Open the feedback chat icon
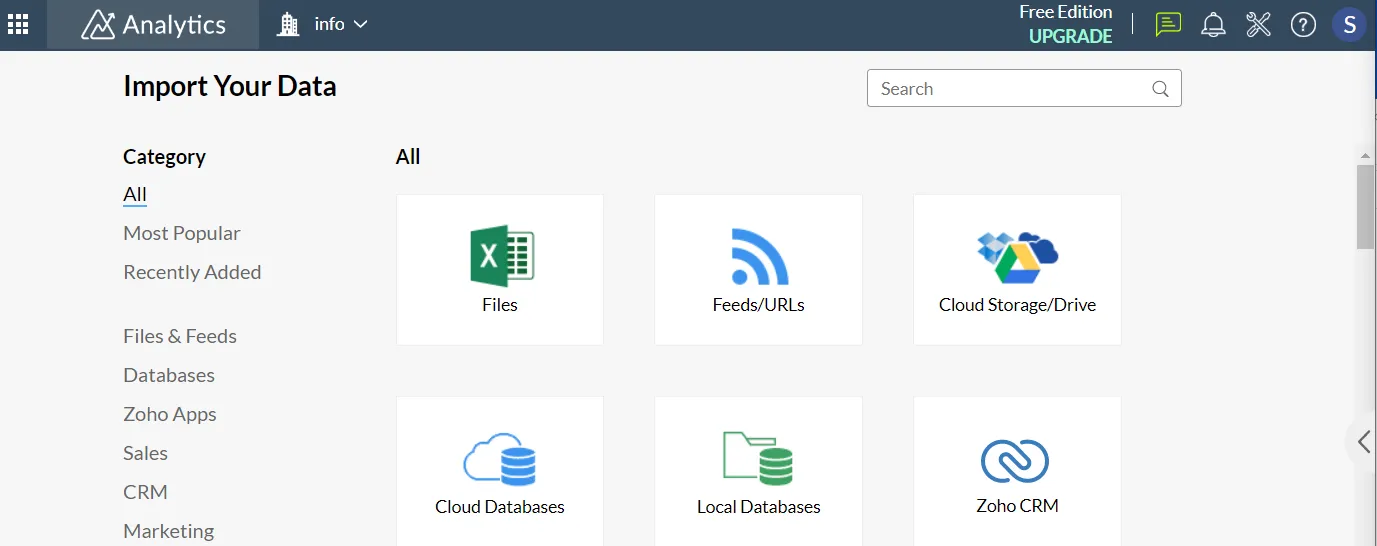1377x546 pixels. click(1167, 25)
